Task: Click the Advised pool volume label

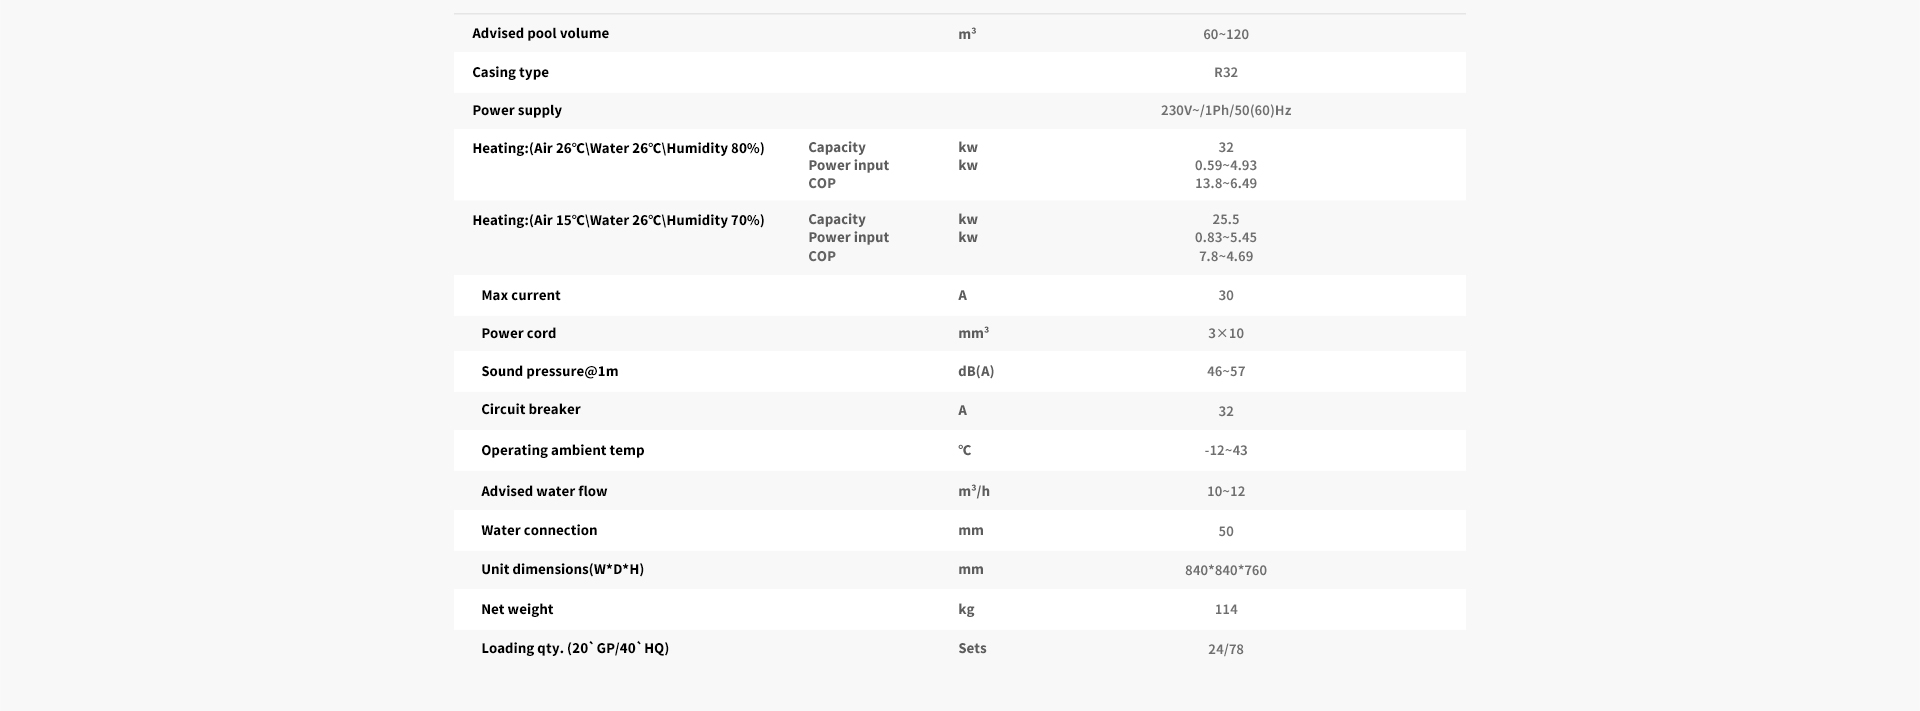Action: click(x=540, y=33)
